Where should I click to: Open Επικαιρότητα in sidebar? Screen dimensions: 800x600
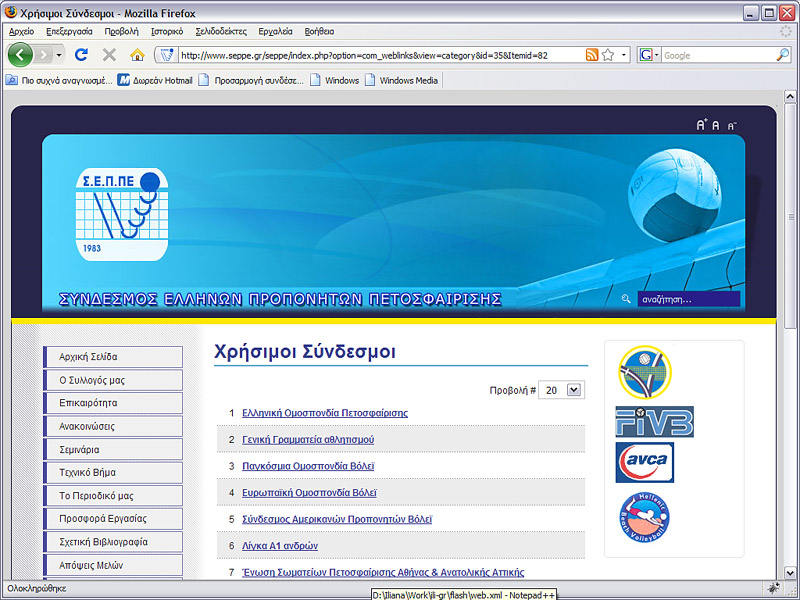pos(113,403)
